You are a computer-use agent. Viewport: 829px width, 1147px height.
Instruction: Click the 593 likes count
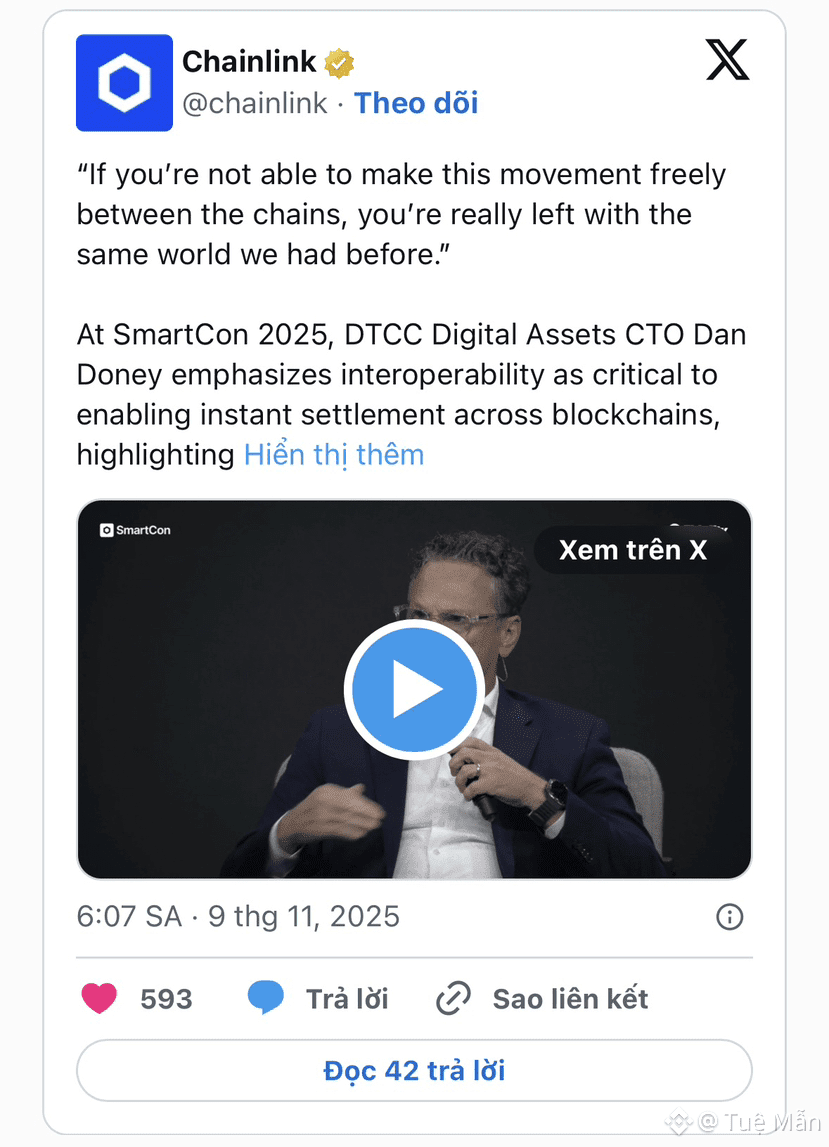[x=166, y=998]
